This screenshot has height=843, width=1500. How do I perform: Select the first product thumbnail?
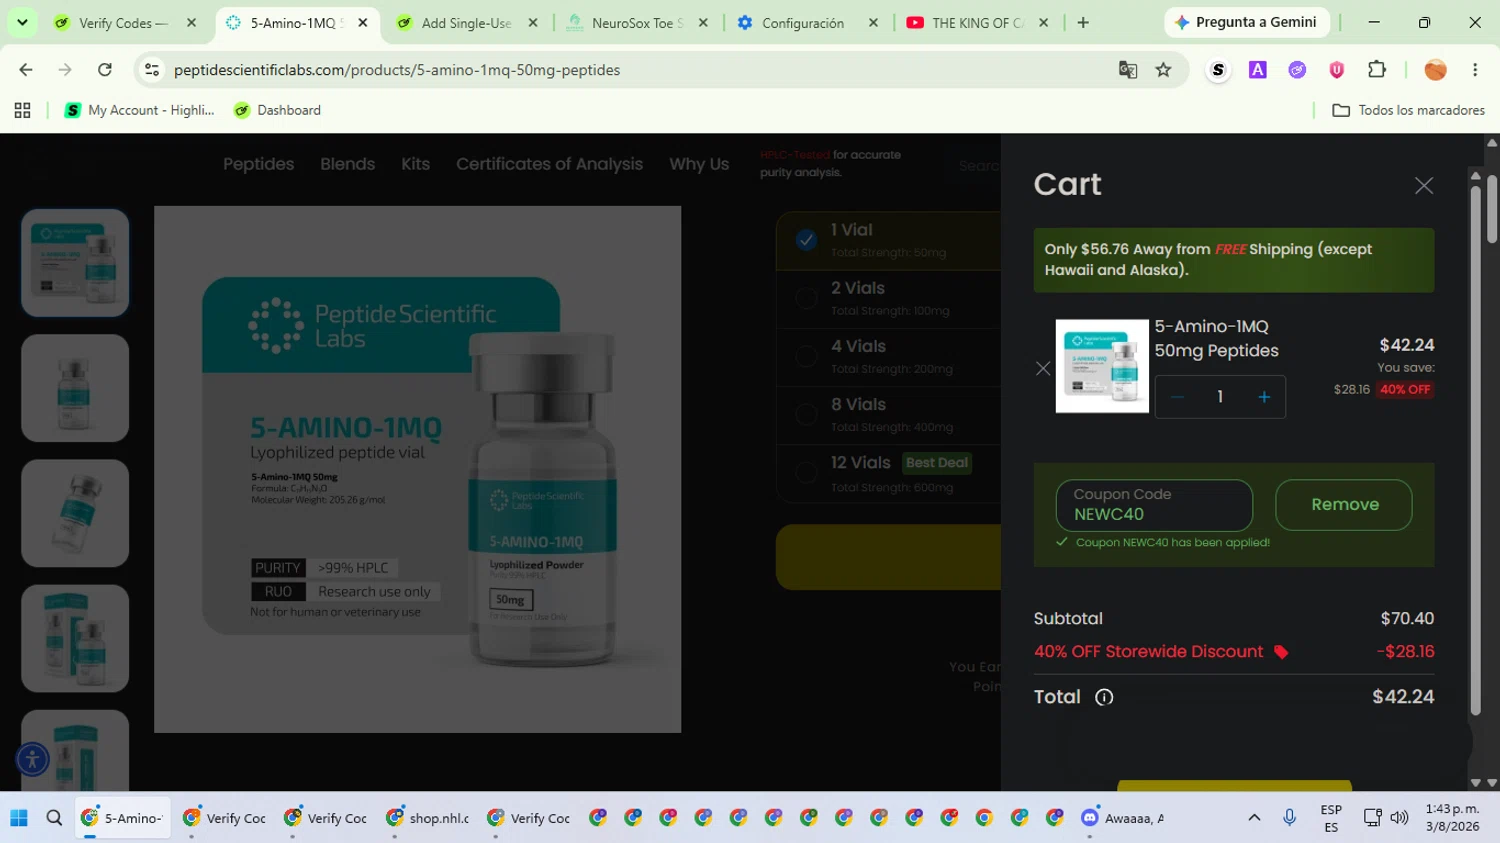[x=75, y=263]
